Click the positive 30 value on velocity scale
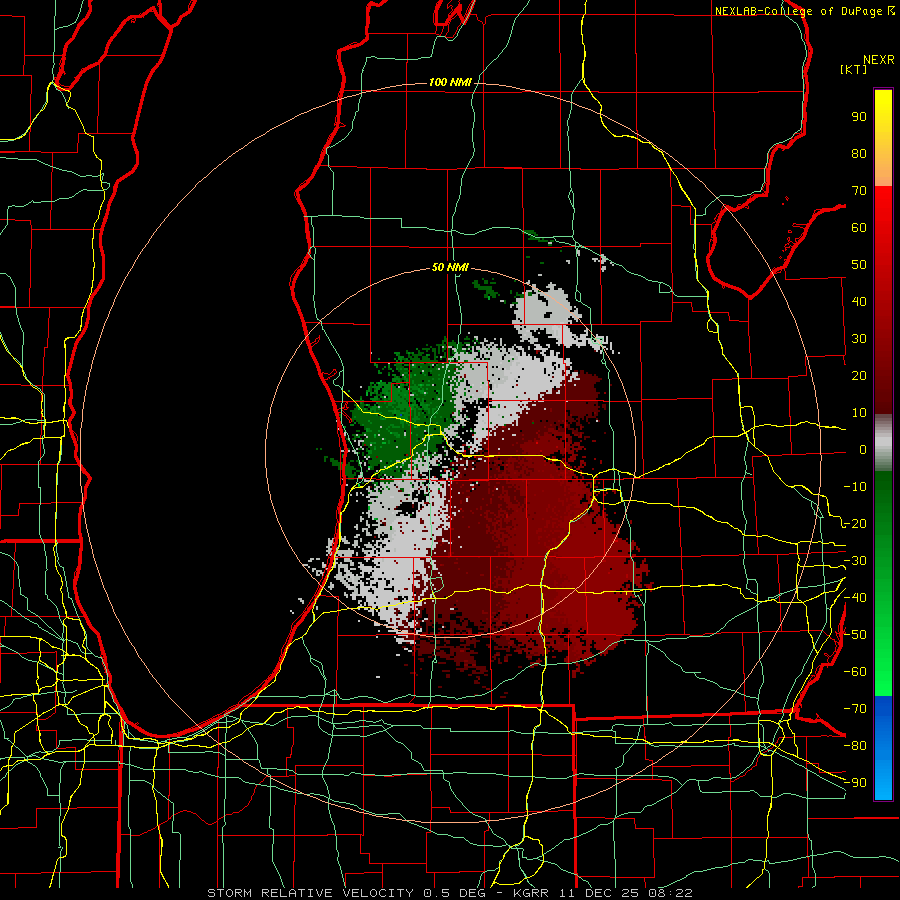This screenshot has height=900, width=900. [859, 339]
